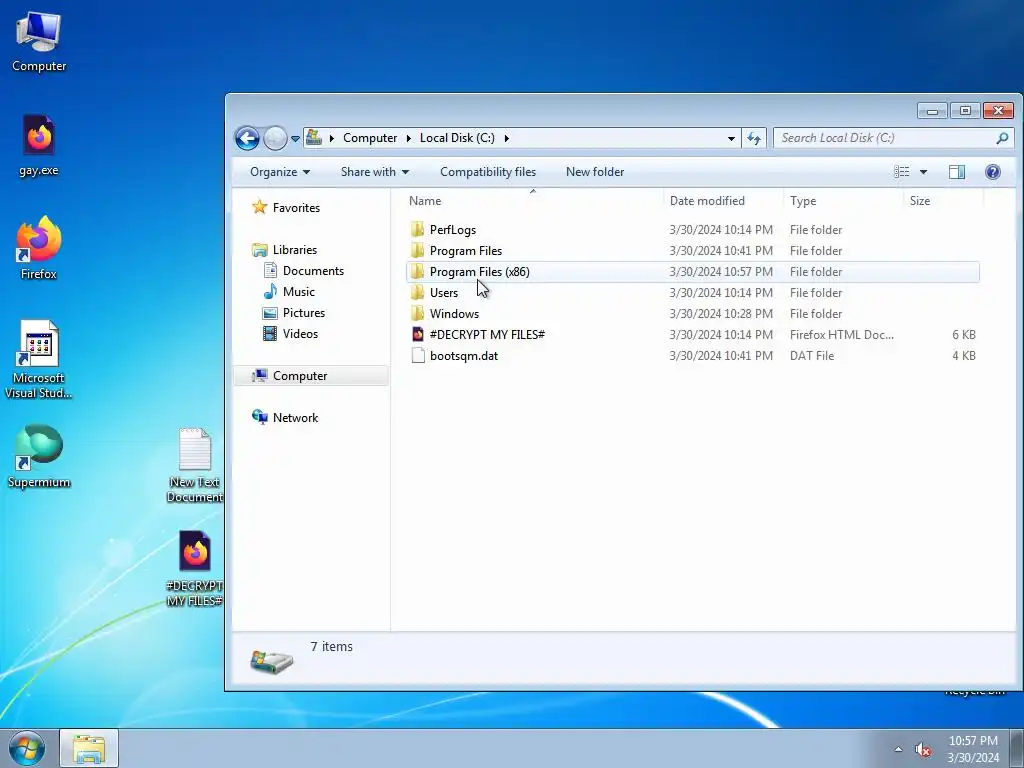1024x768 pixels.
Task: Click Computer in the address bar
Action: click(370, 138)
